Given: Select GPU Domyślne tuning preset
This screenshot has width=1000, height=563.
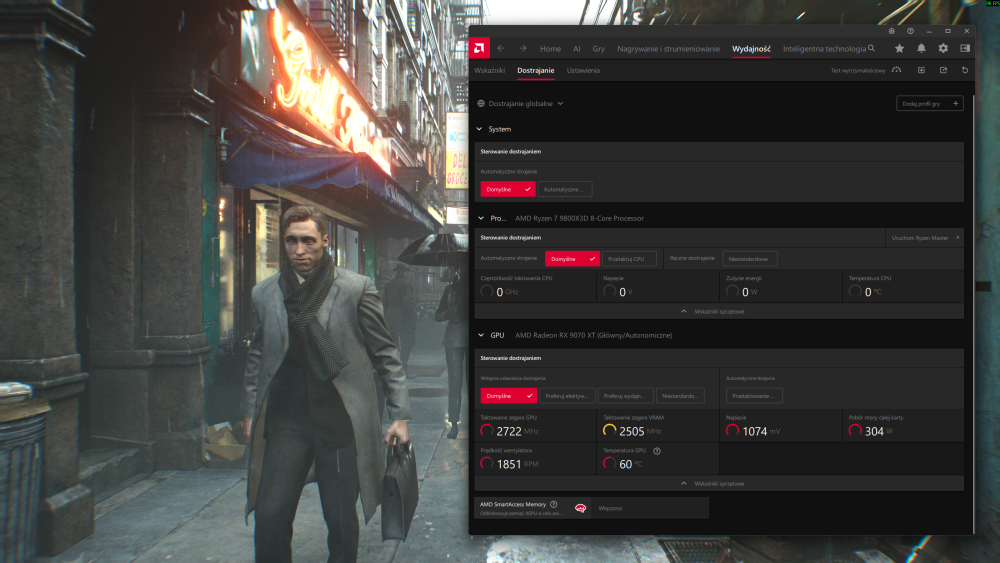Looking at the screenshot, I should point(508,396).
